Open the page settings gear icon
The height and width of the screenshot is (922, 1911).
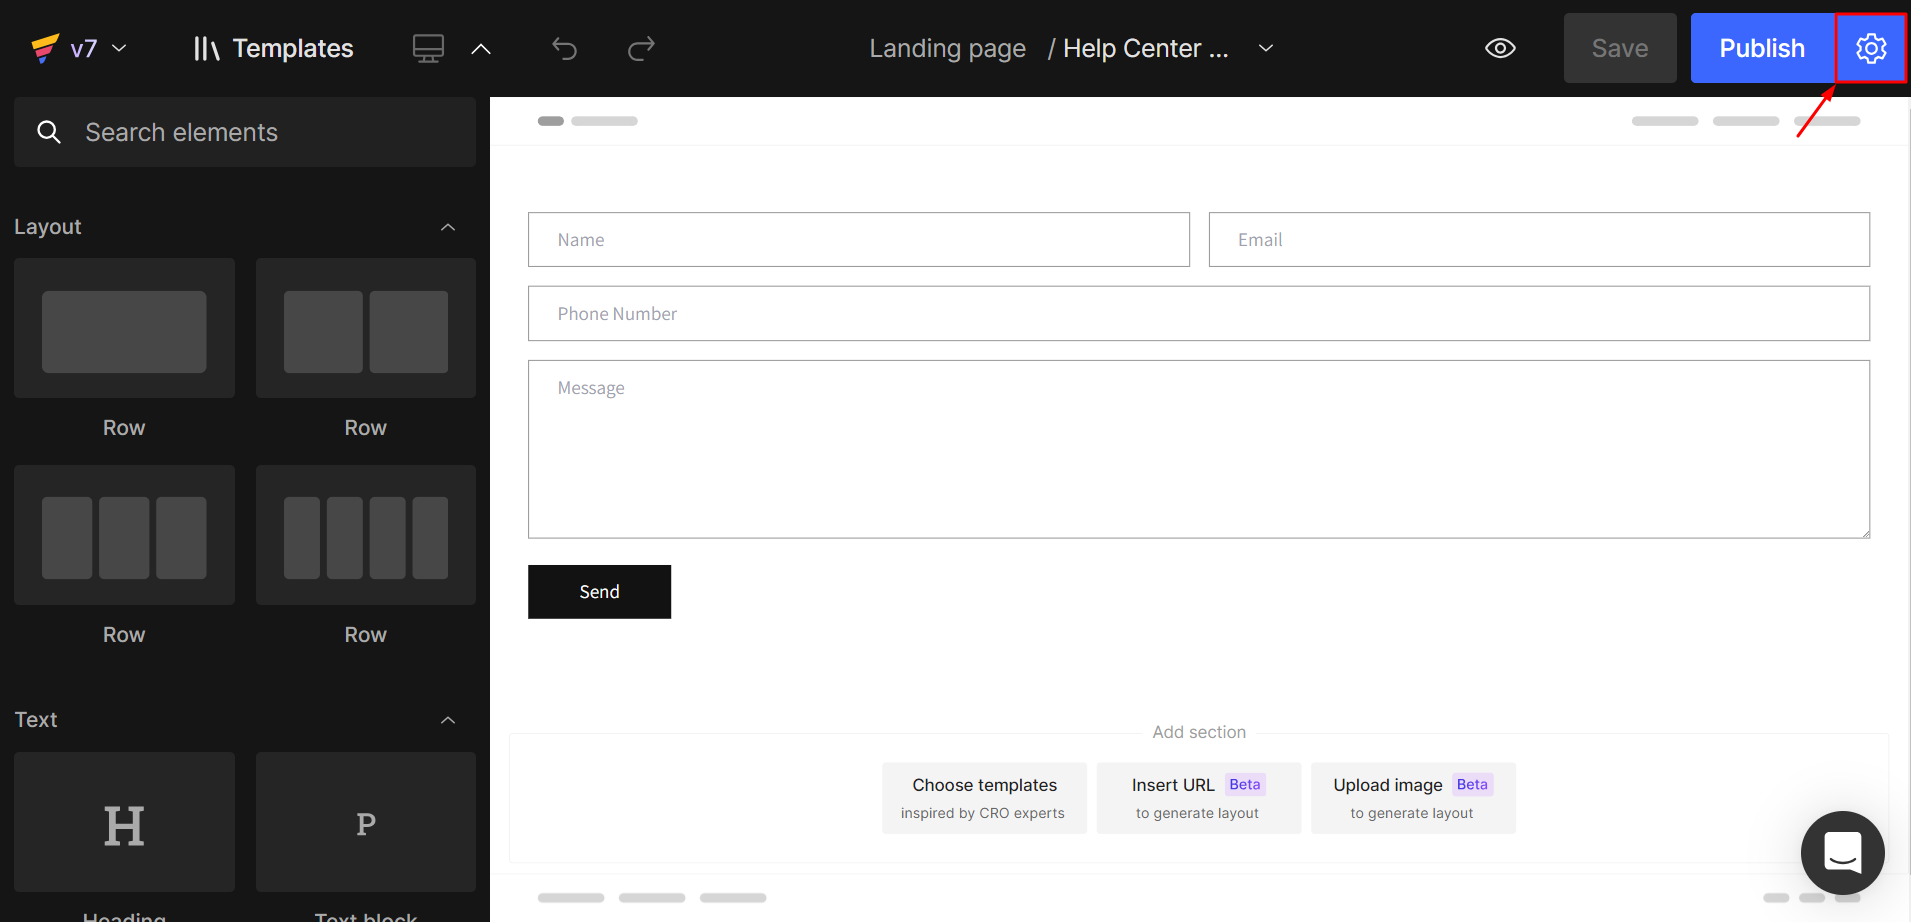tap(1869, 48)
